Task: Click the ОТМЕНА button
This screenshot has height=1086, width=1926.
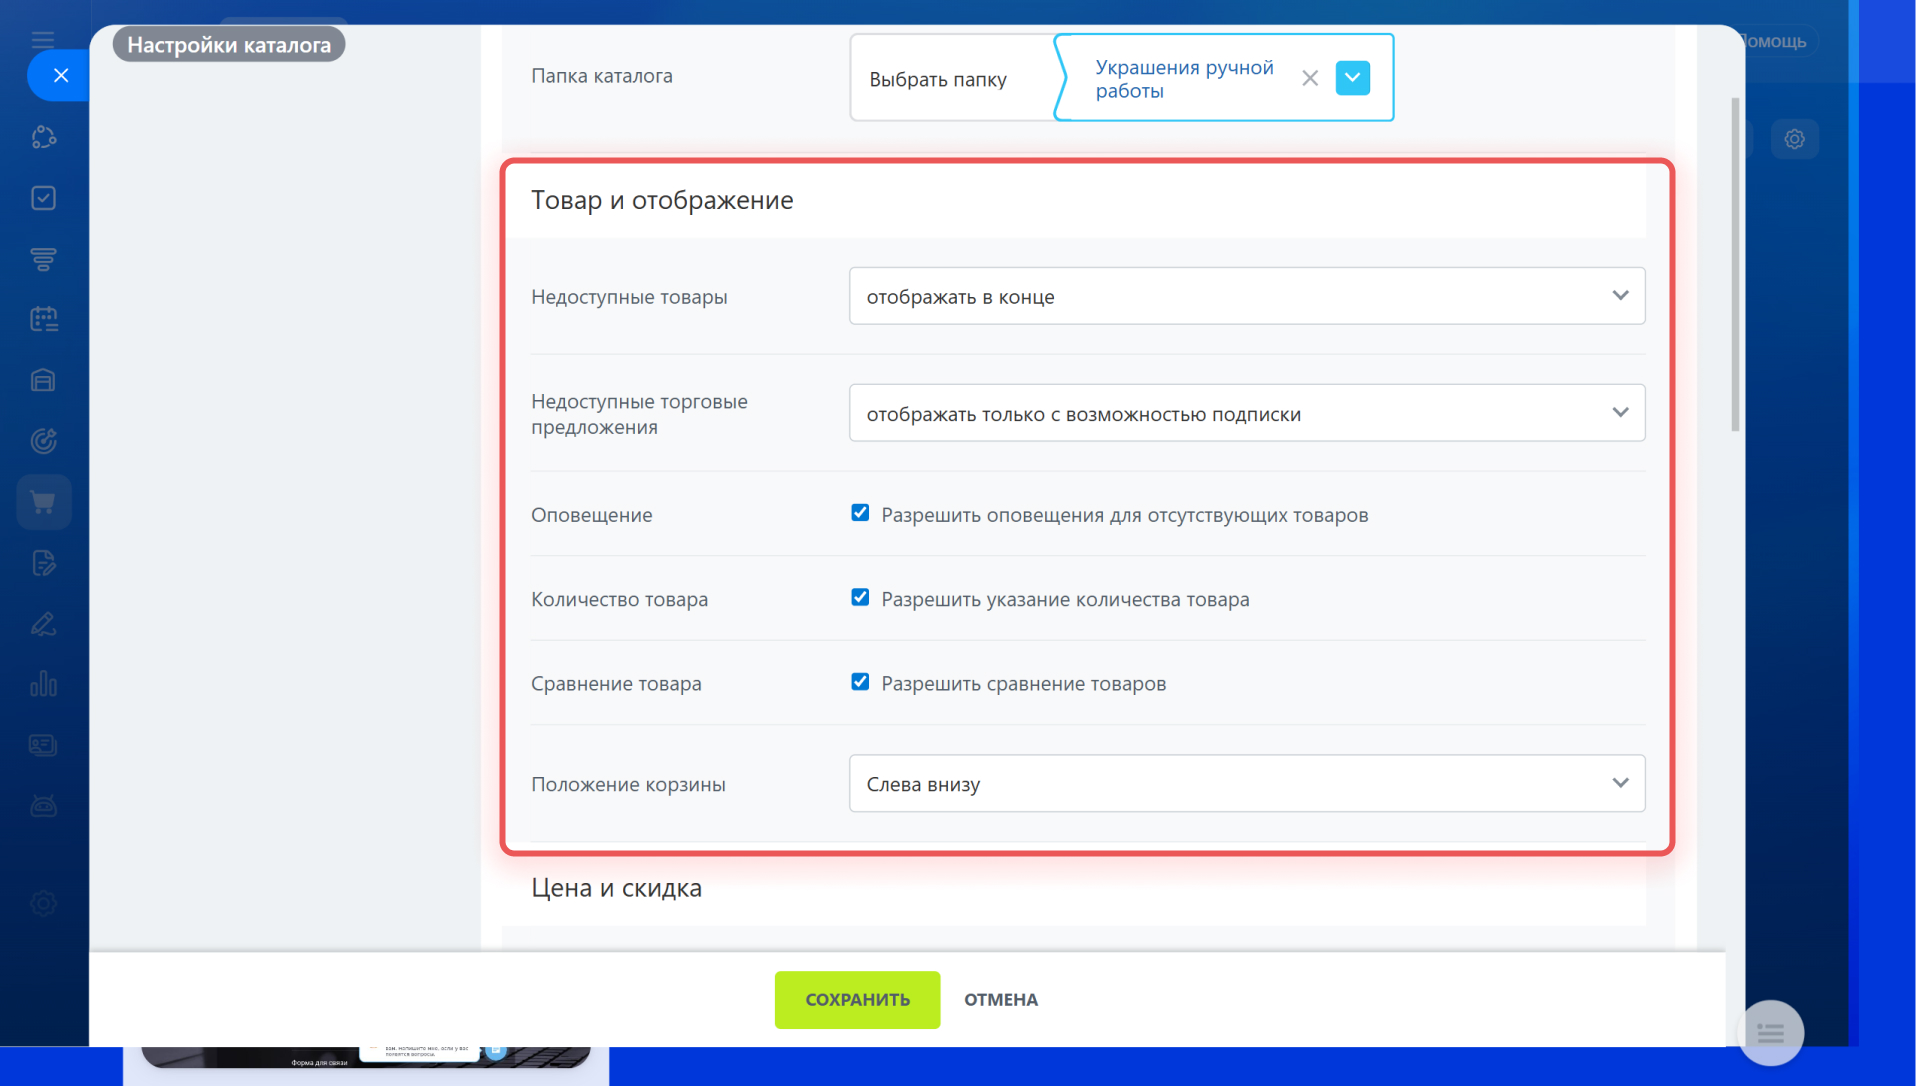Action: click(x=1001, y=1000)
